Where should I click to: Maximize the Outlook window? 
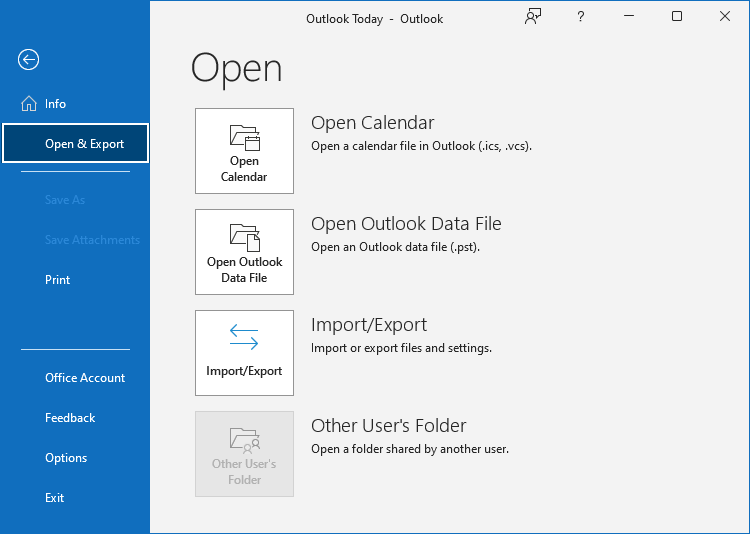[677, 16]
